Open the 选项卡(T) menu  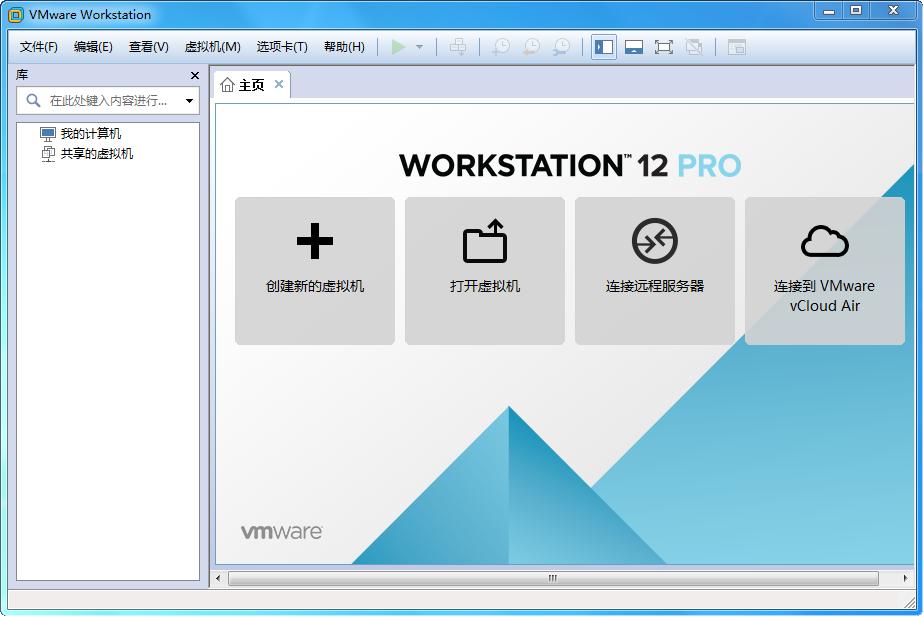click(282, 47)
